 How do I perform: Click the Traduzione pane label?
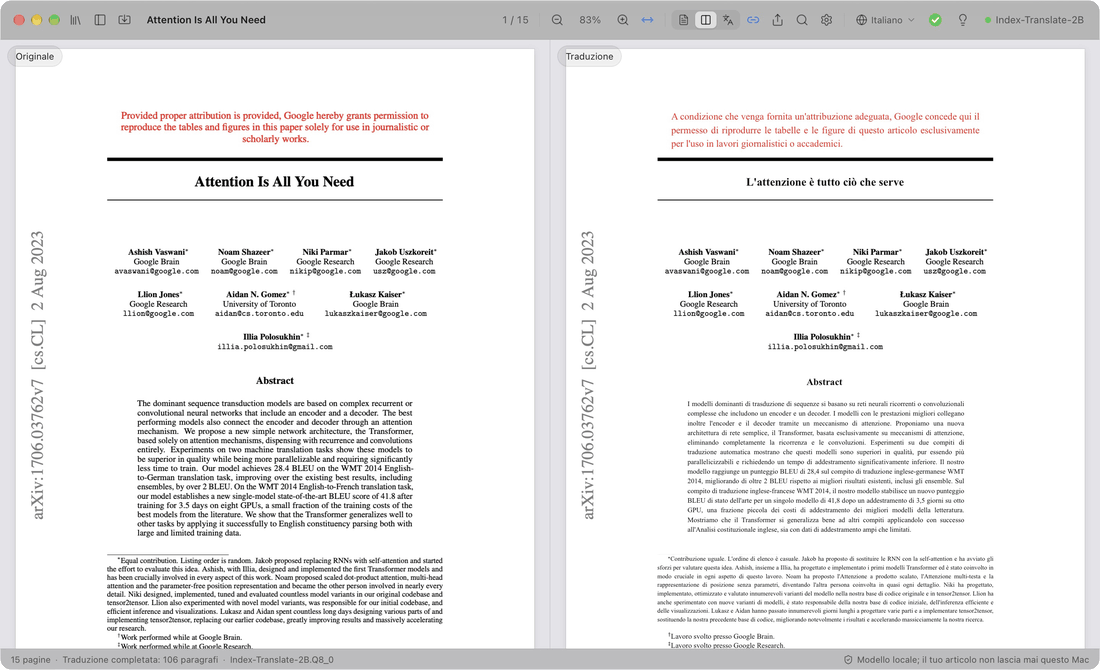click(x=589, y=57)
